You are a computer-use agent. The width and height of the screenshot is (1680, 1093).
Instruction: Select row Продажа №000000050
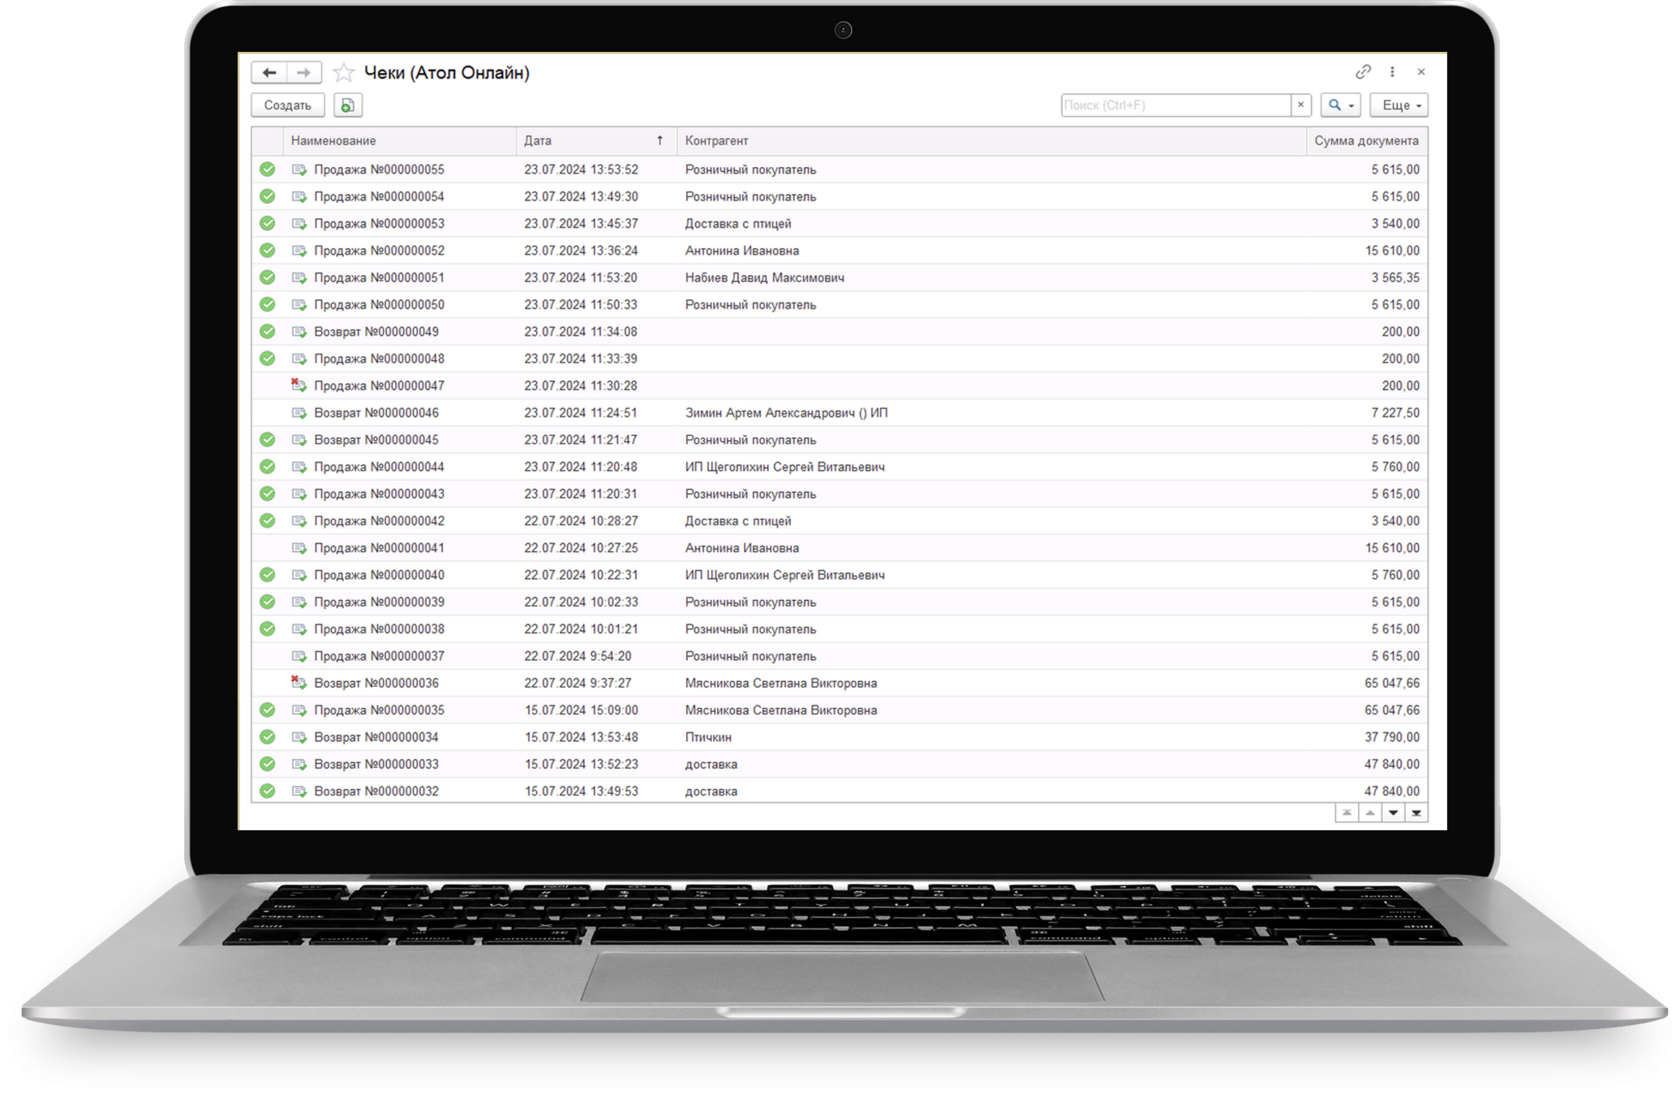click(839, 305)
